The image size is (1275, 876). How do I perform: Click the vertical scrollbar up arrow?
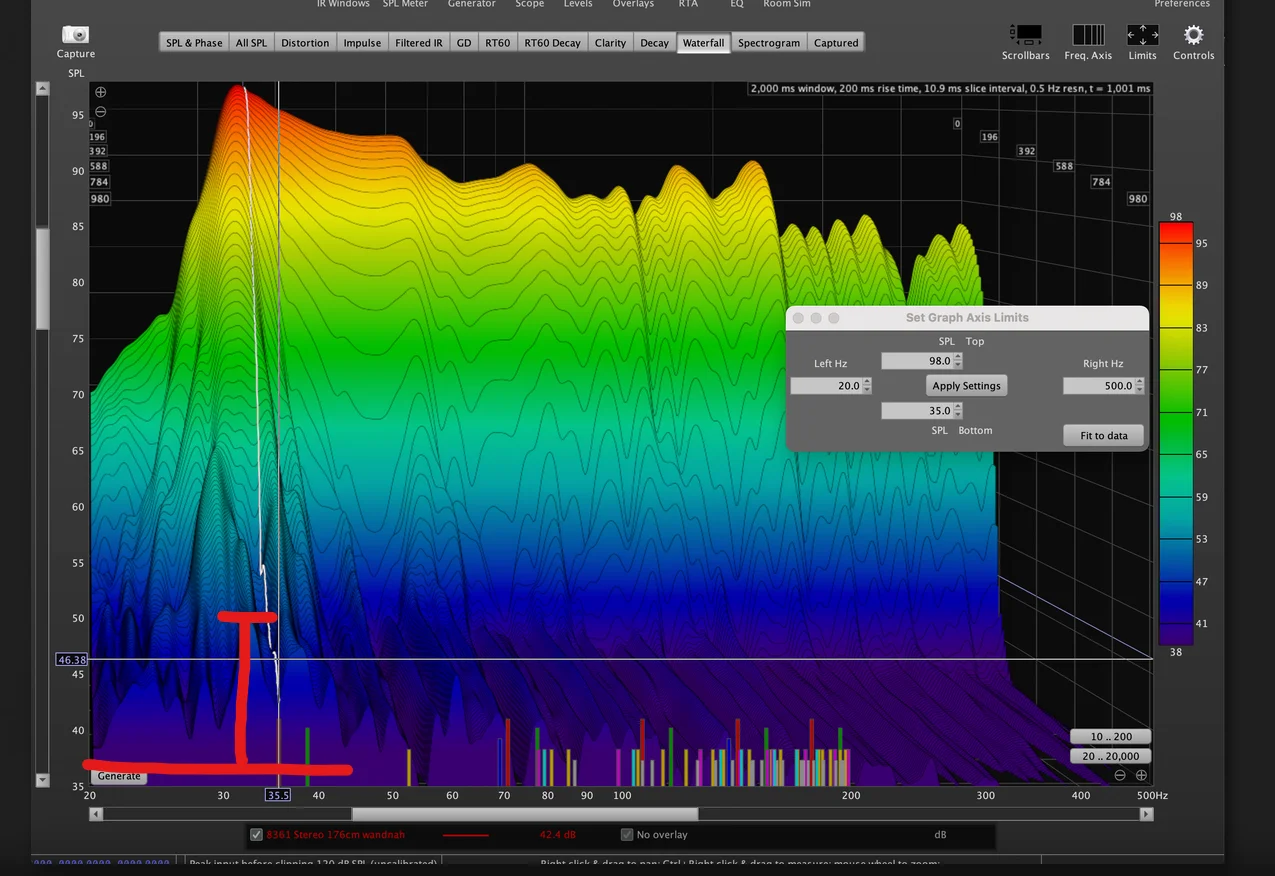[x=42, y=89]
